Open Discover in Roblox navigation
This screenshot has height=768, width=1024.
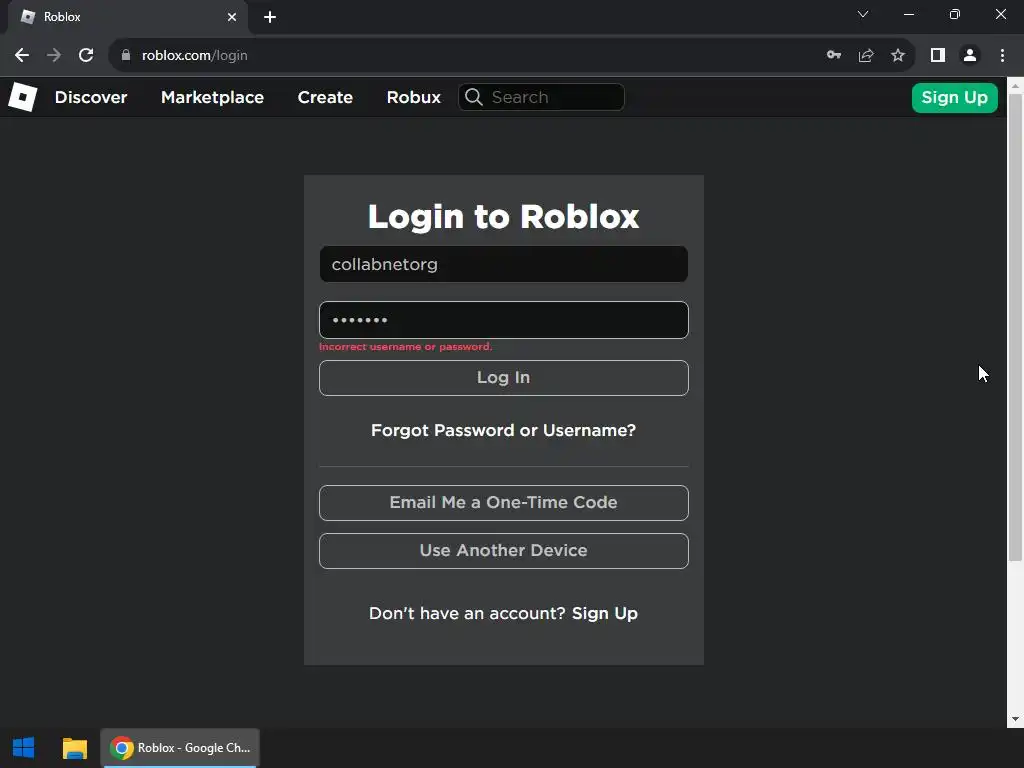pos(91,97)
